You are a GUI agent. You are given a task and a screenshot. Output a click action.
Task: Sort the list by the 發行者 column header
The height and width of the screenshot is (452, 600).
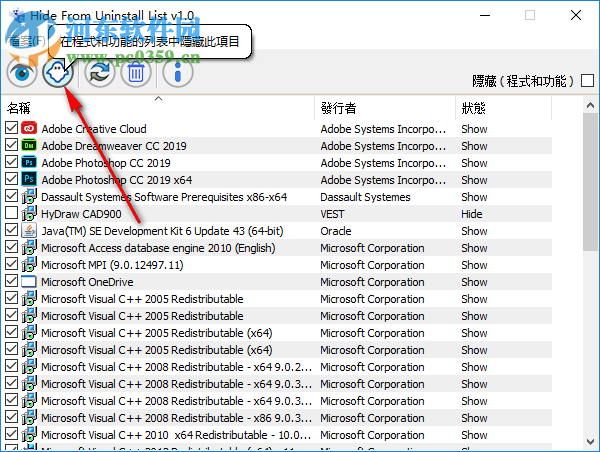(385, 108)
